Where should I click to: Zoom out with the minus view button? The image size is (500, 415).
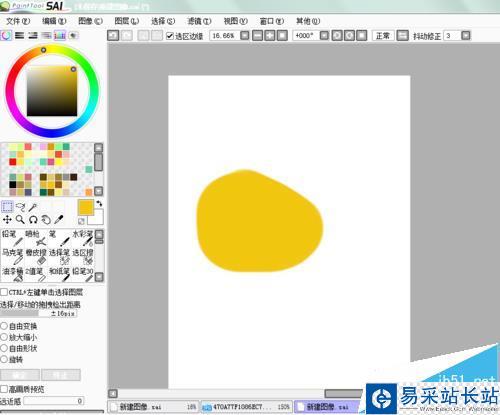(257, 35)
